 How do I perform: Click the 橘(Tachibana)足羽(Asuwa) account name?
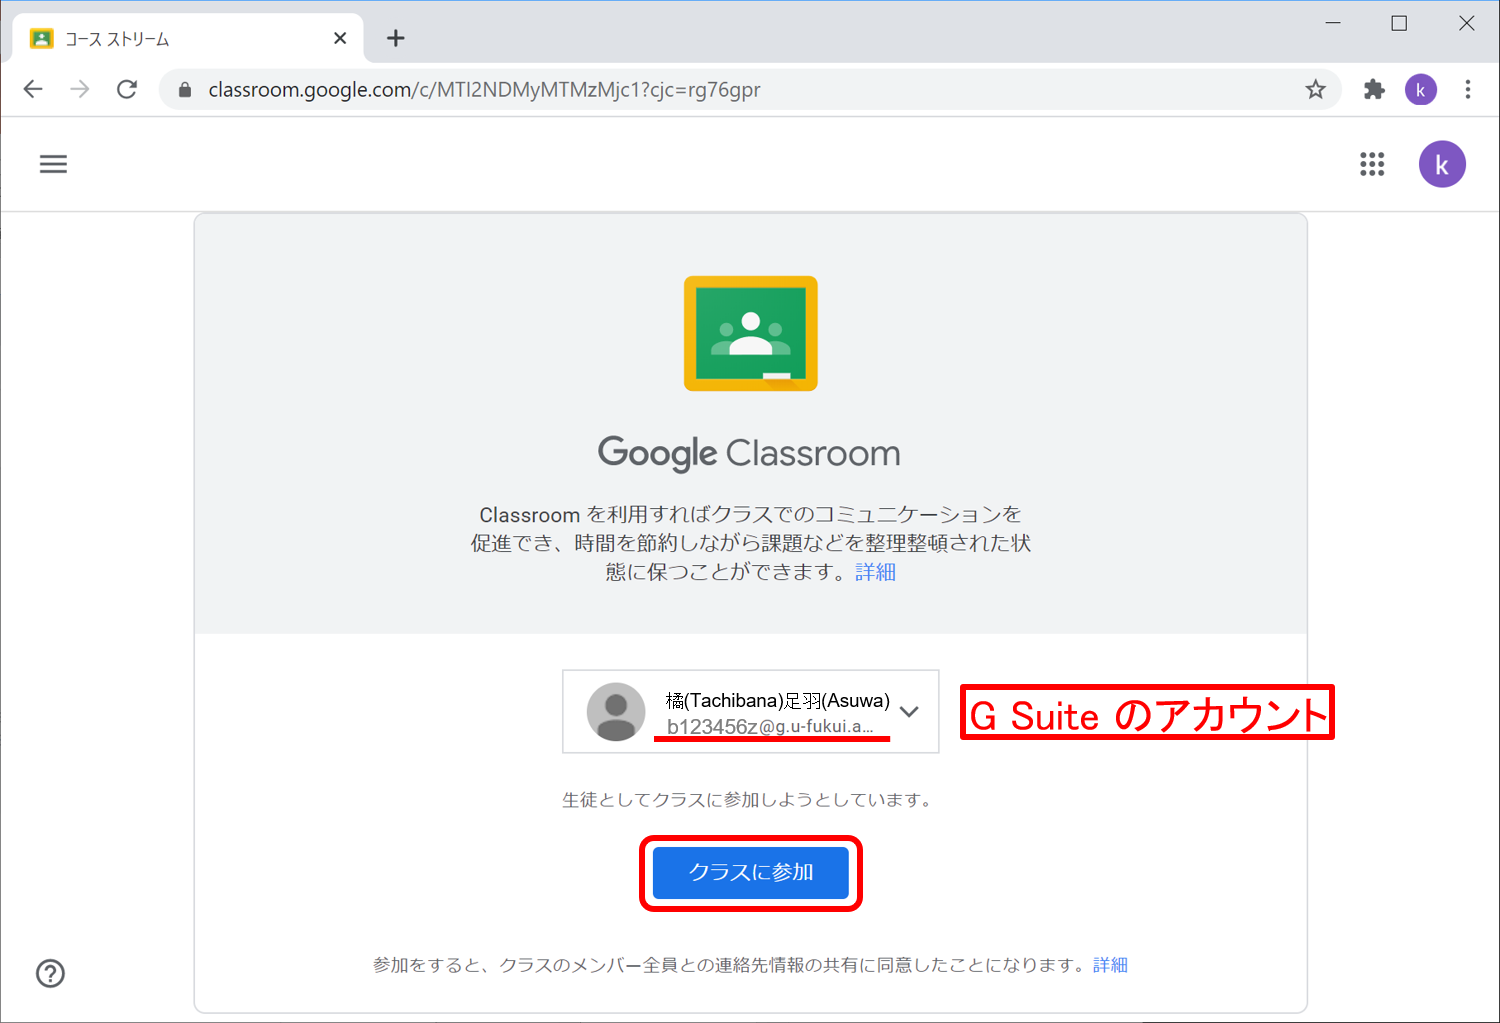click(778, 700)
